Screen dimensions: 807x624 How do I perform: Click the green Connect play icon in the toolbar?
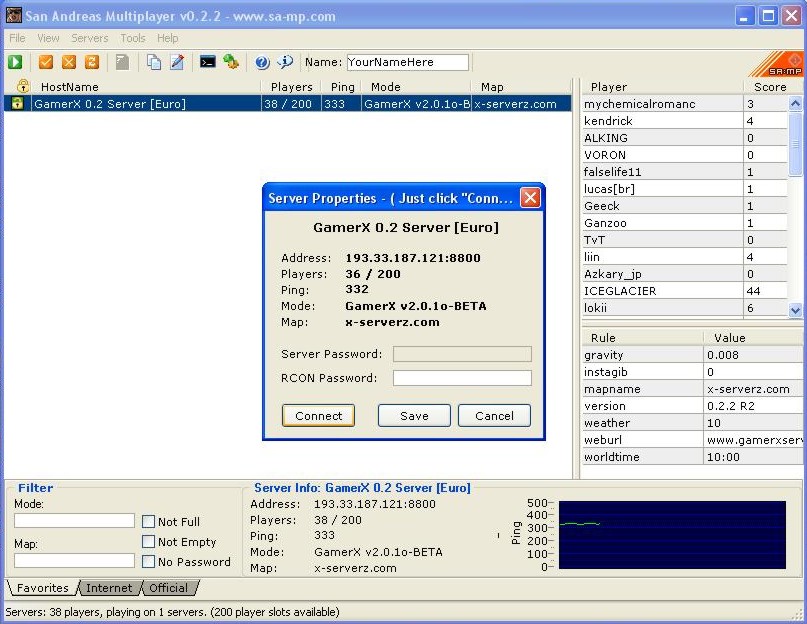click(15, 62)
